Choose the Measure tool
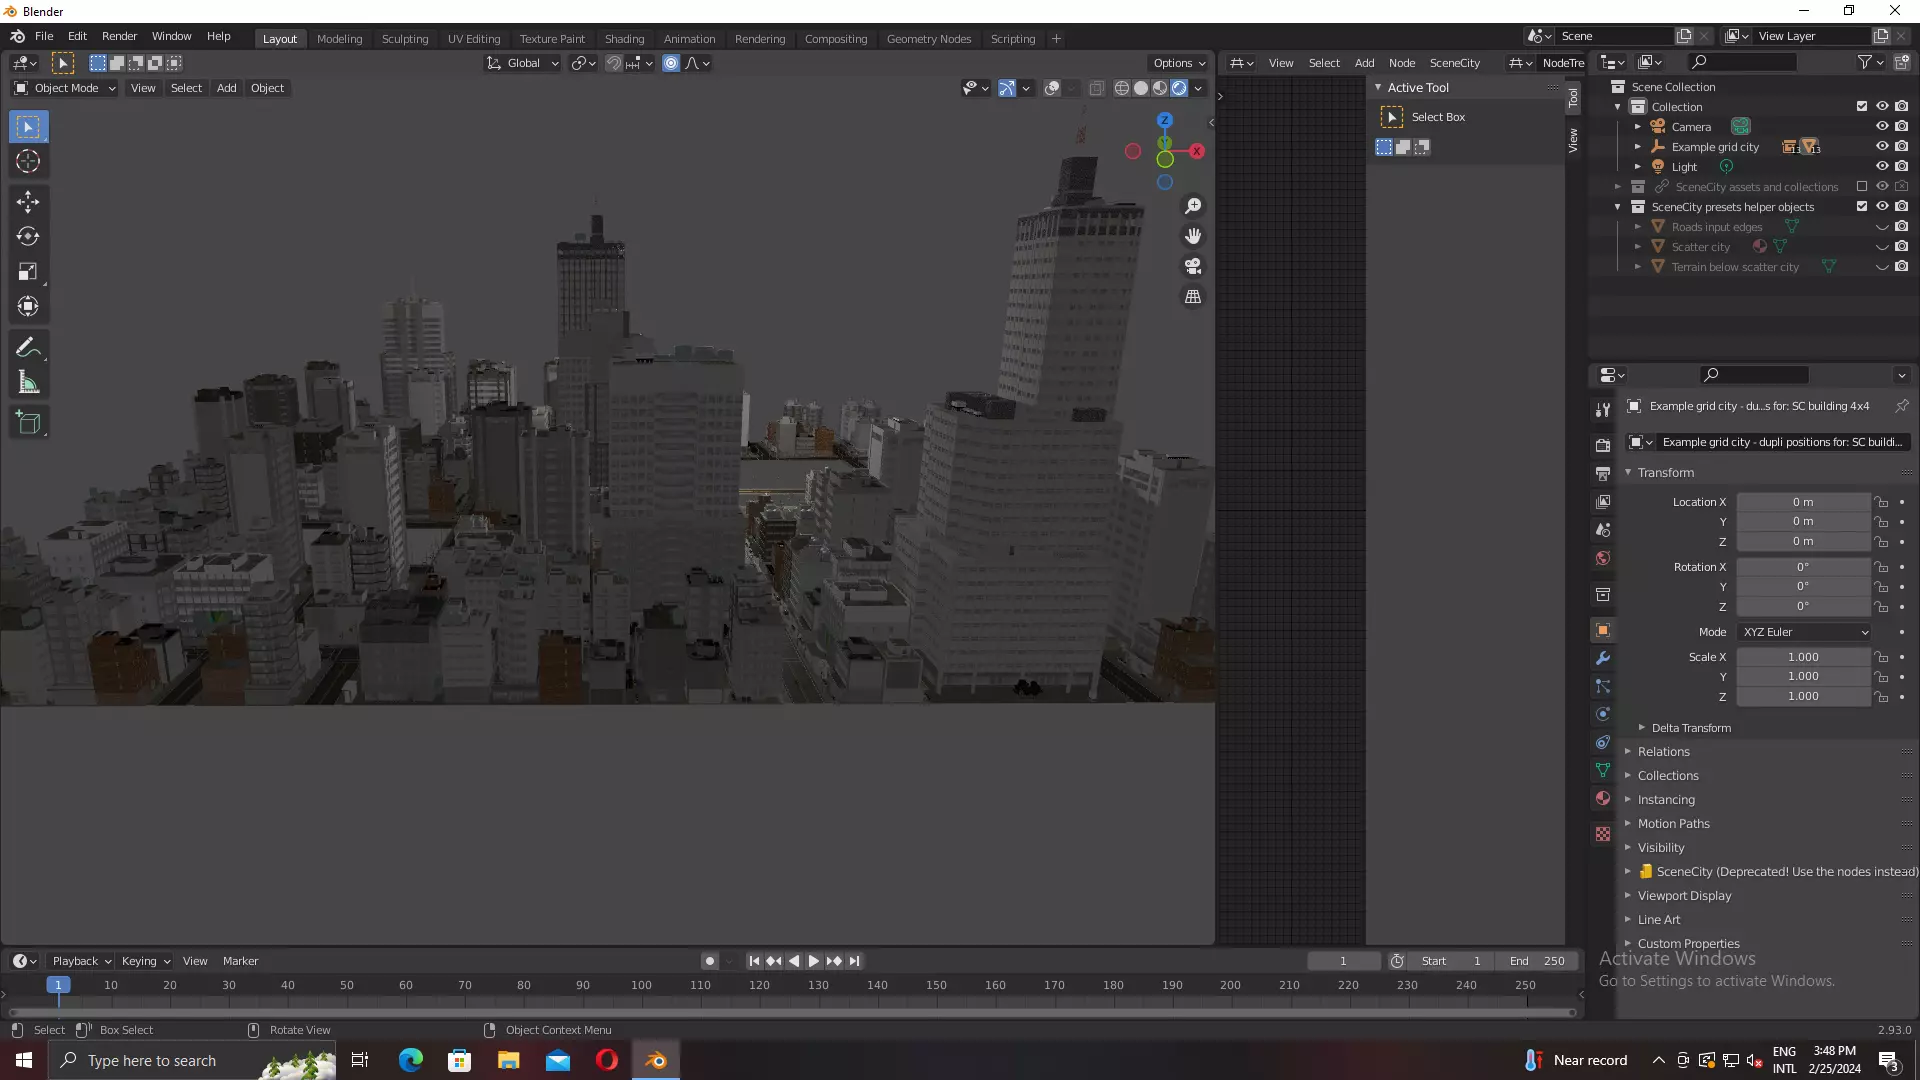Image resolution: width=1920 pixels, height=1080 pixels. click(28, 383)
